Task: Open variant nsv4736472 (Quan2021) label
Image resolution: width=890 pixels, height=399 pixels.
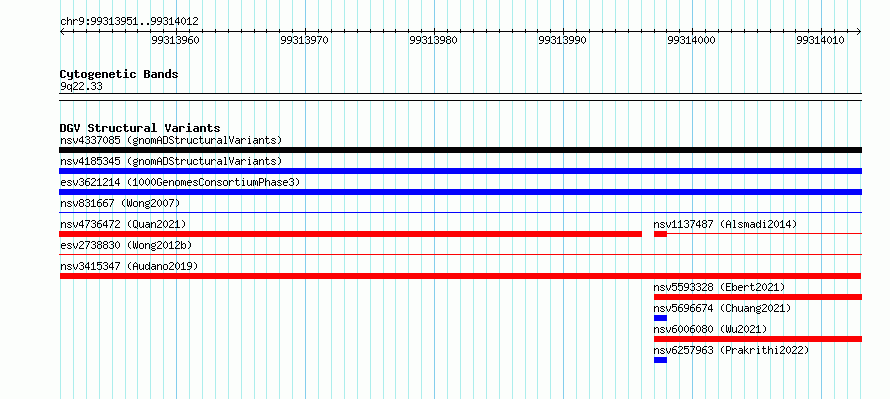Action: pos(123,224)
